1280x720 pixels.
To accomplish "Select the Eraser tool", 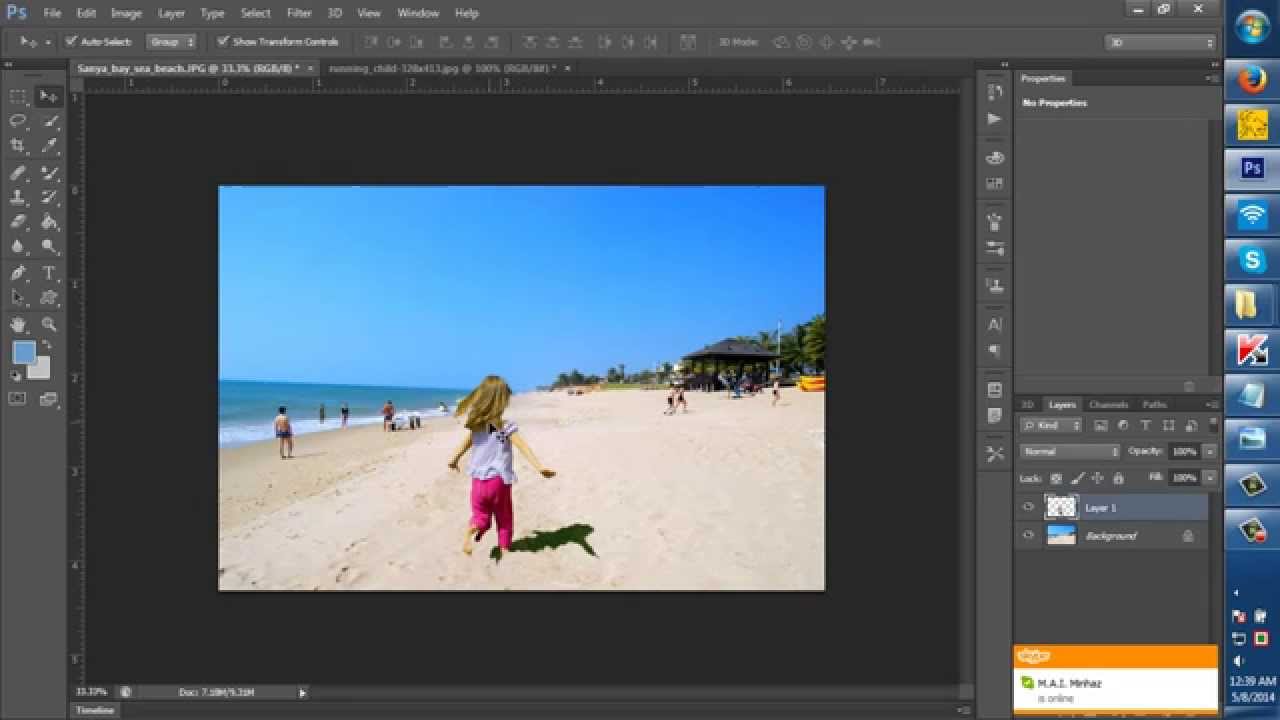I will pos(18,222).
